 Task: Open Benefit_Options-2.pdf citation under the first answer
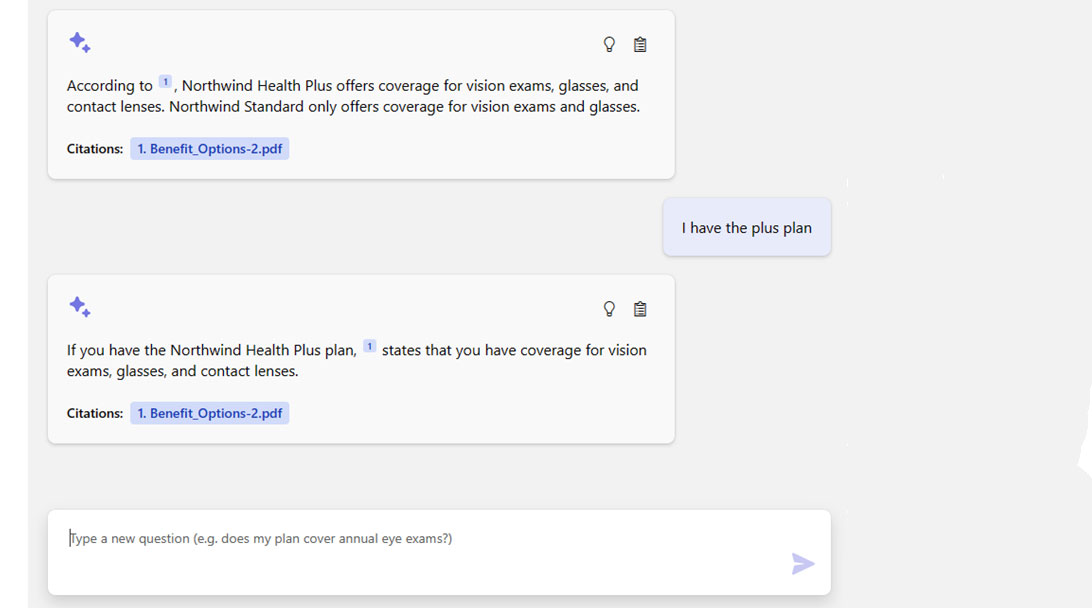tap(209, 148)
